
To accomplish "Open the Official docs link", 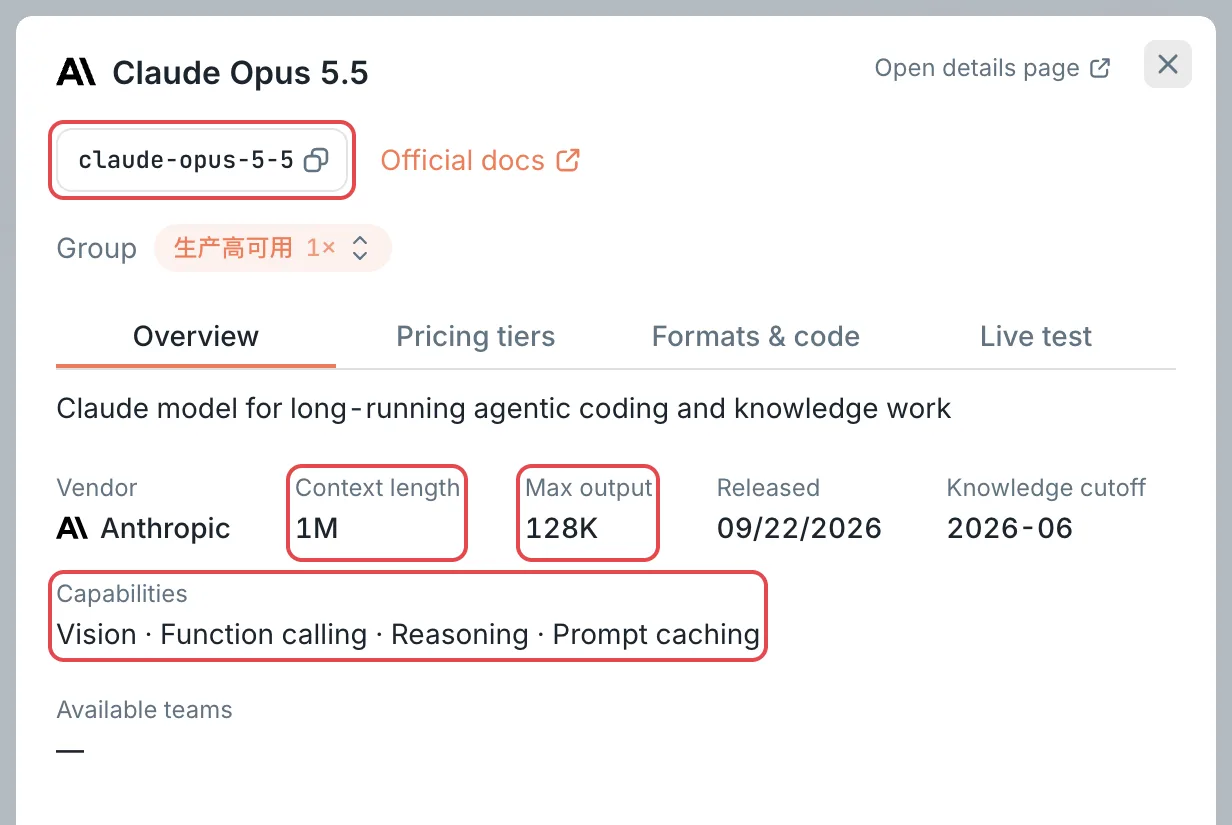I will (480, 160).
